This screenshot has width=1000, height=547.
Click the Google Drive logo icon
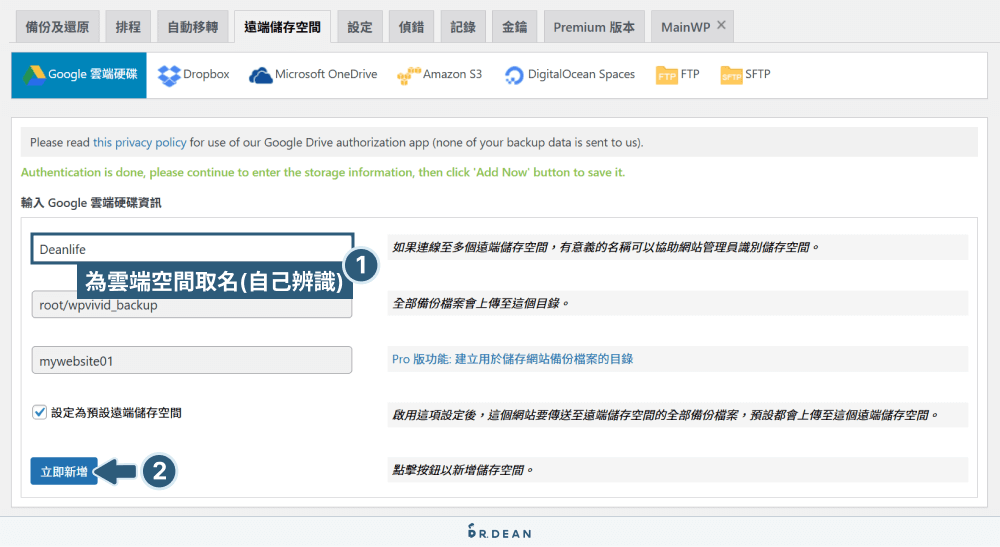pos(34,75)
